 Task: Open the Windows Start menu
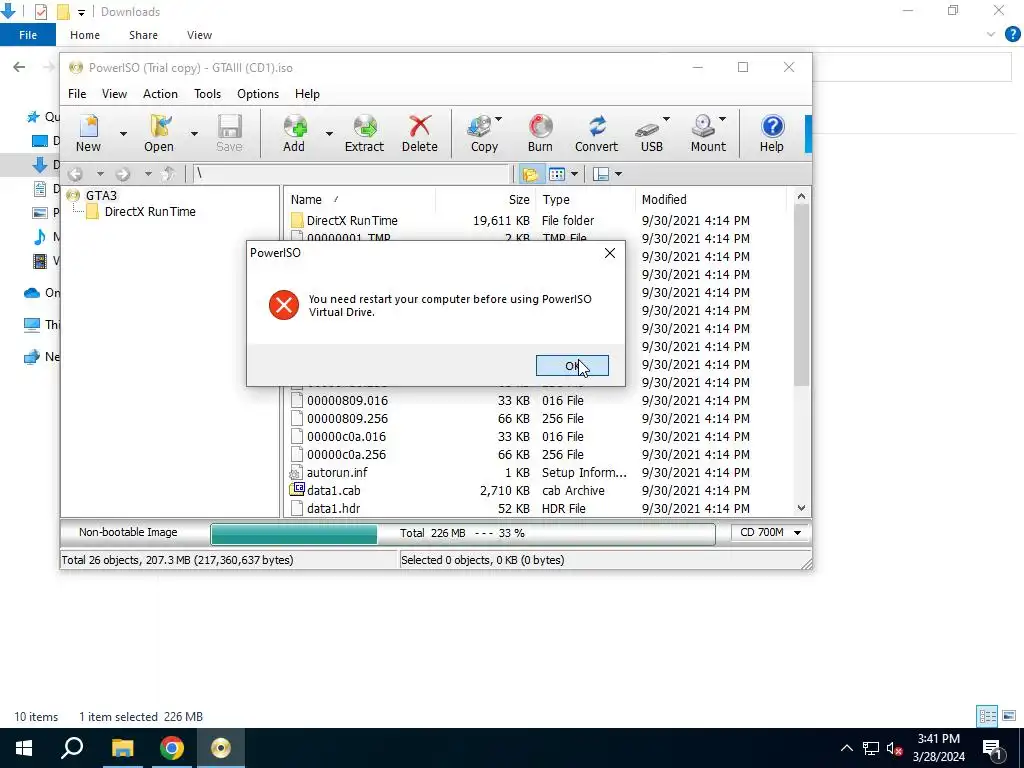coord(24,748)
